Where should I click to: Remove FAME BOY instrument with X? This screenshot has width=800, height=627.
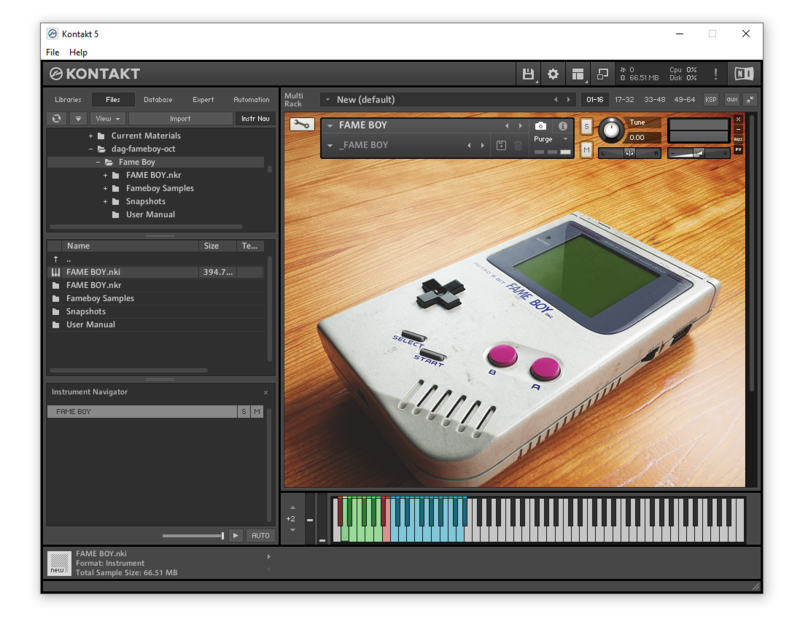738,119
